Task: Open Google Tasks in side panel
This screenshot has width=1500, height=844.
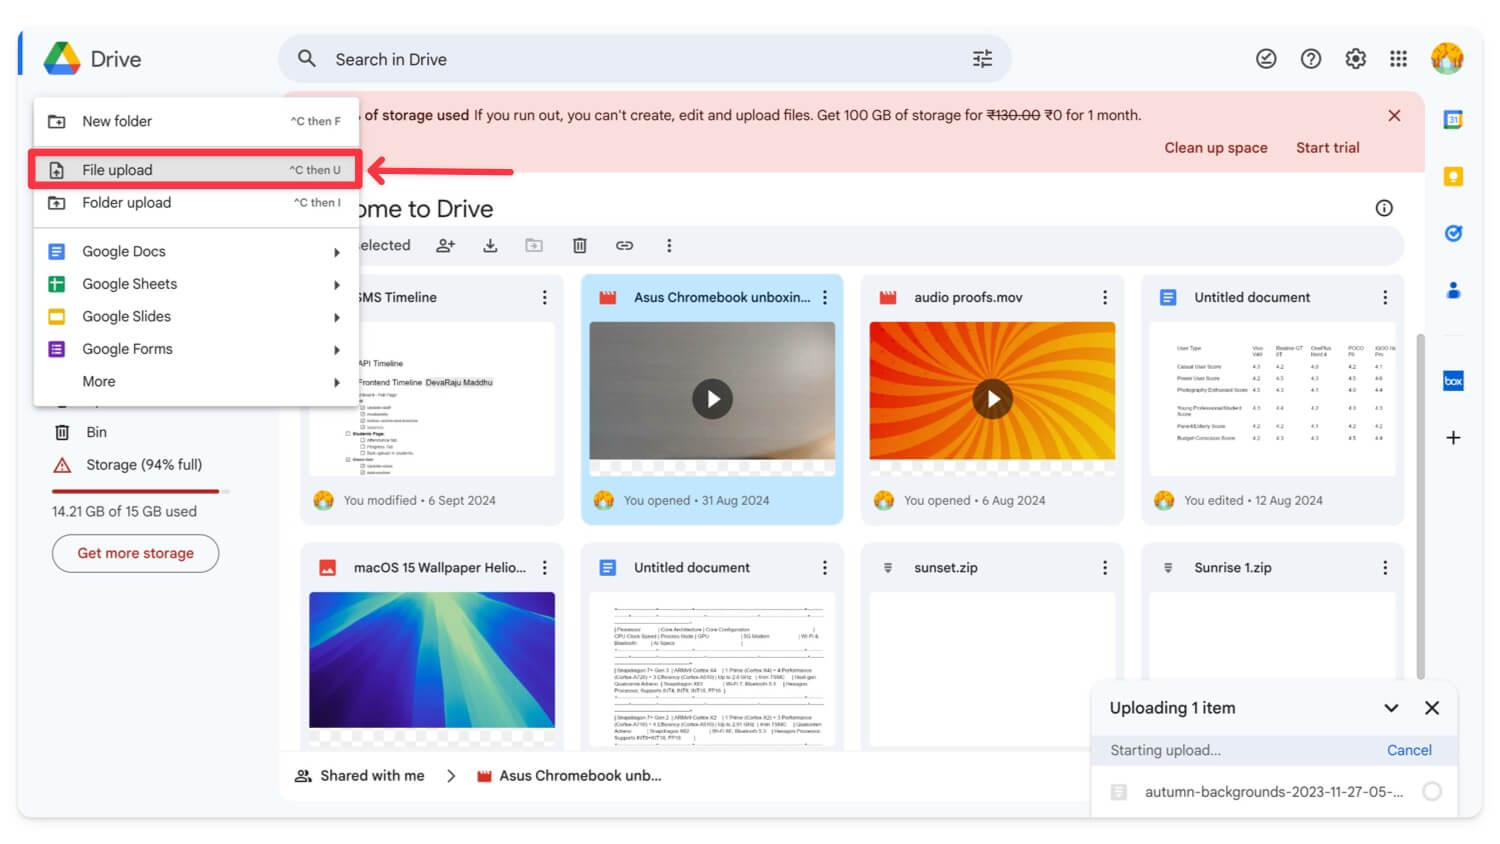Action: click(1453, 233)
